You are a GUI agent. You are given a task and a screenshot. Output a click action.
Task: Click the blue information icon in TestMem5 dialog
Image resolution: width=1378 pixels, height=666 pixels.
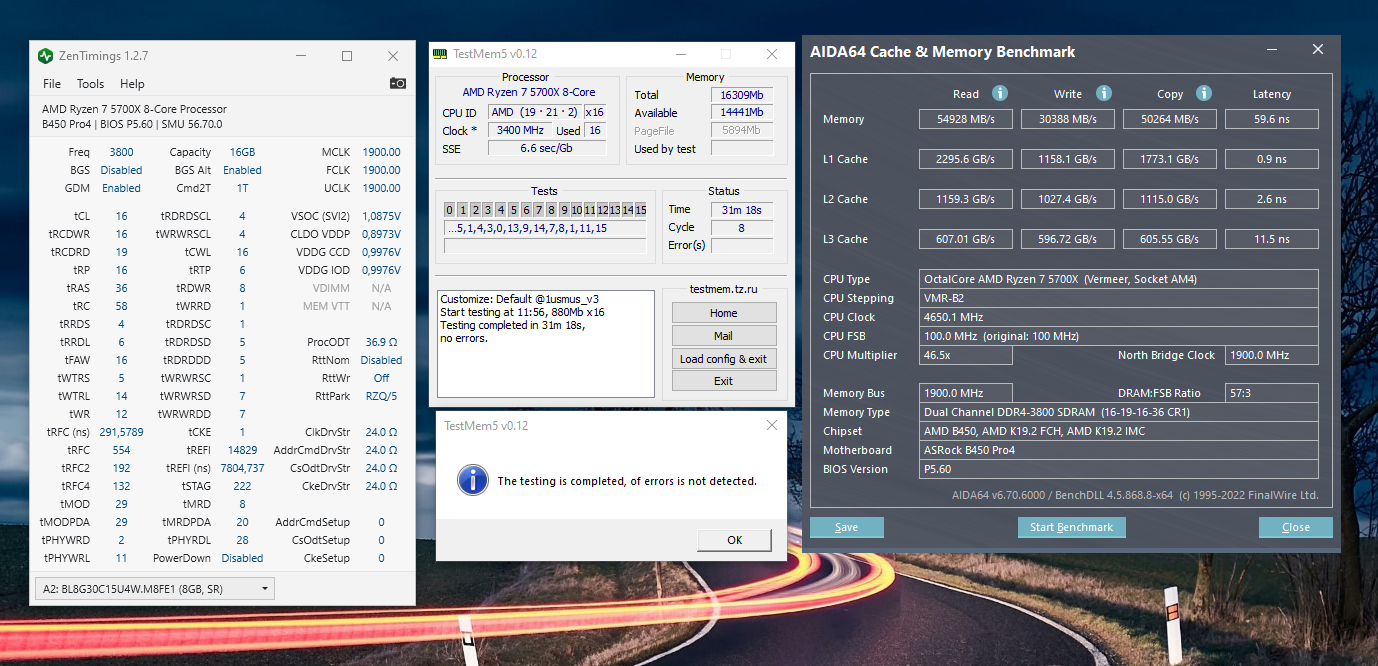[x=472, y=480]
